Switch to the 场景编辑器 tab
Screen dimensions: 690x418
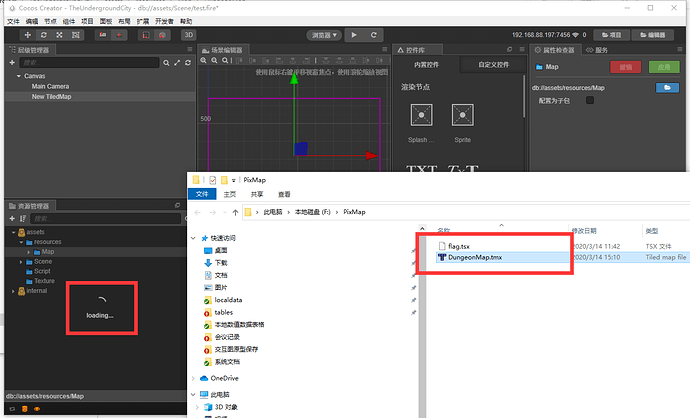[223, 50]
